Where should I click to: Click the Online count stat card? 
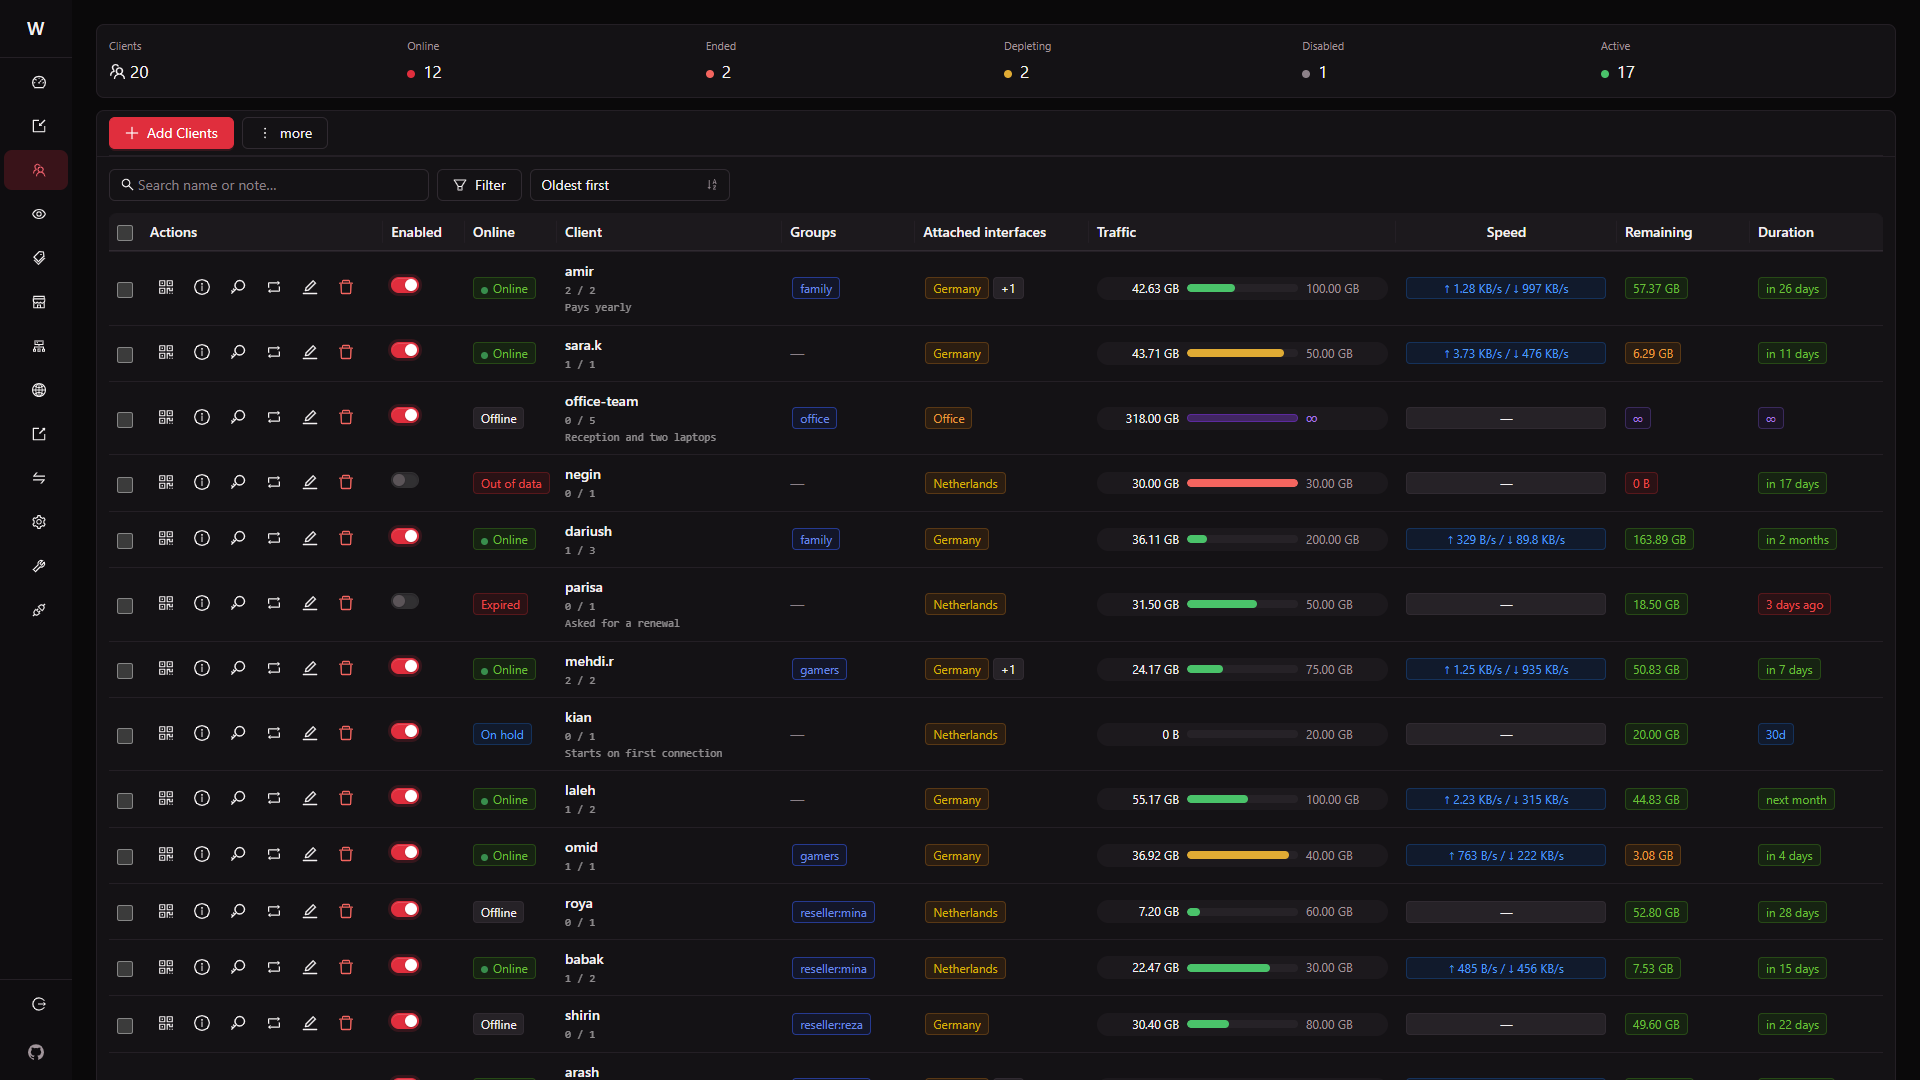point(424,61)
